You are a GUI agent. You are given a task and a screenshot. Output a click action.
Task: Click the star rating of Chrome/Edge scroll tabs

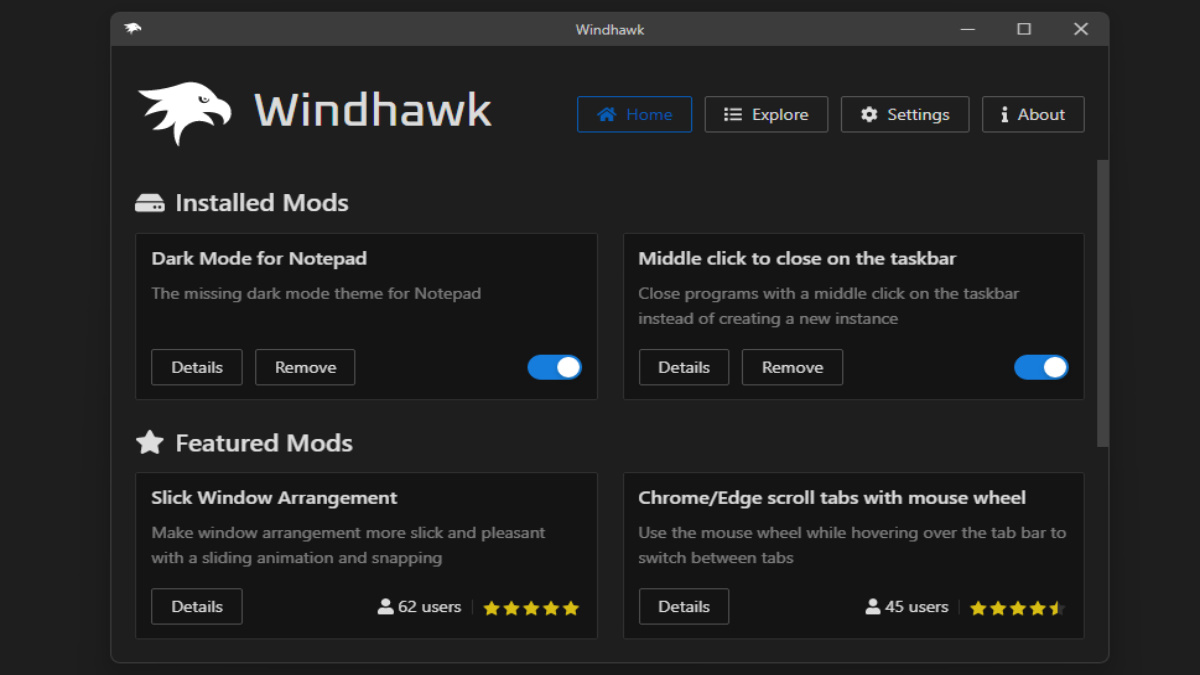coord(1017,608)
